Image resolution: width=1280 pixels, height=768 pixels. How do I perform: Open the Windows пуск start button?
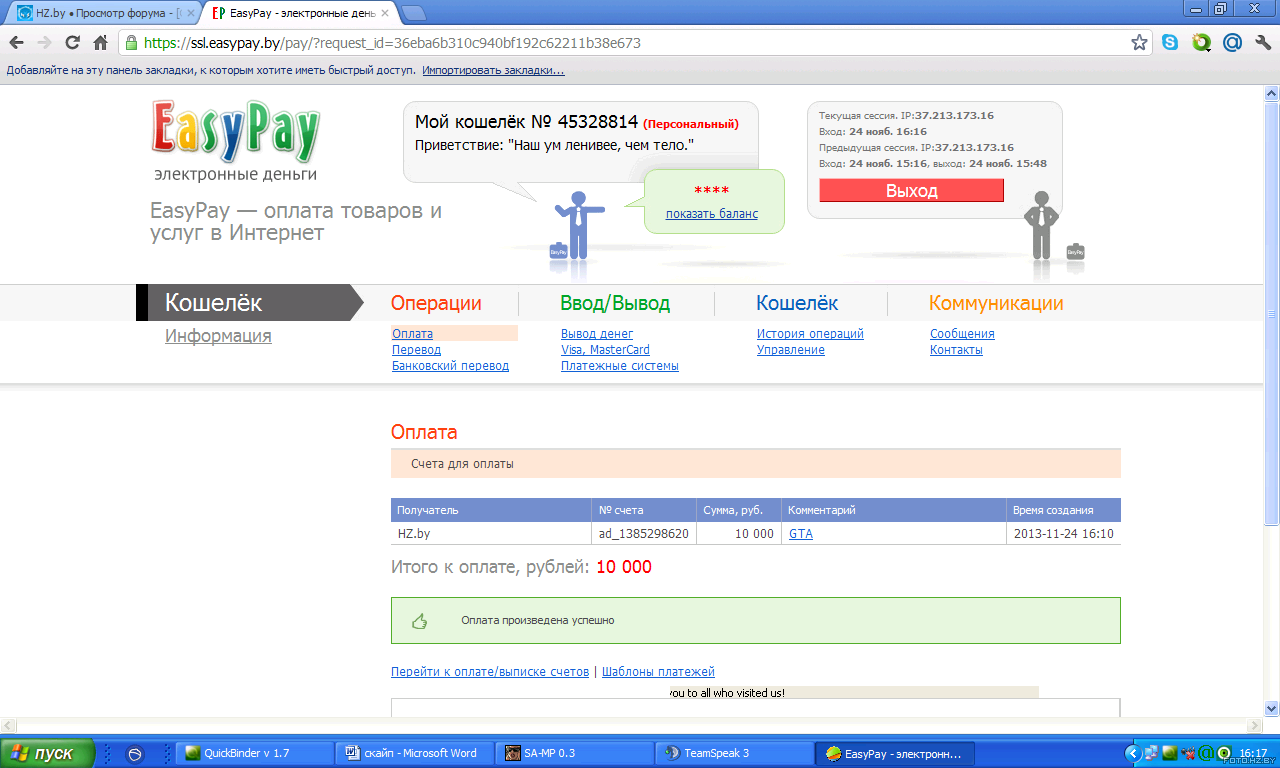click(48, 753)
